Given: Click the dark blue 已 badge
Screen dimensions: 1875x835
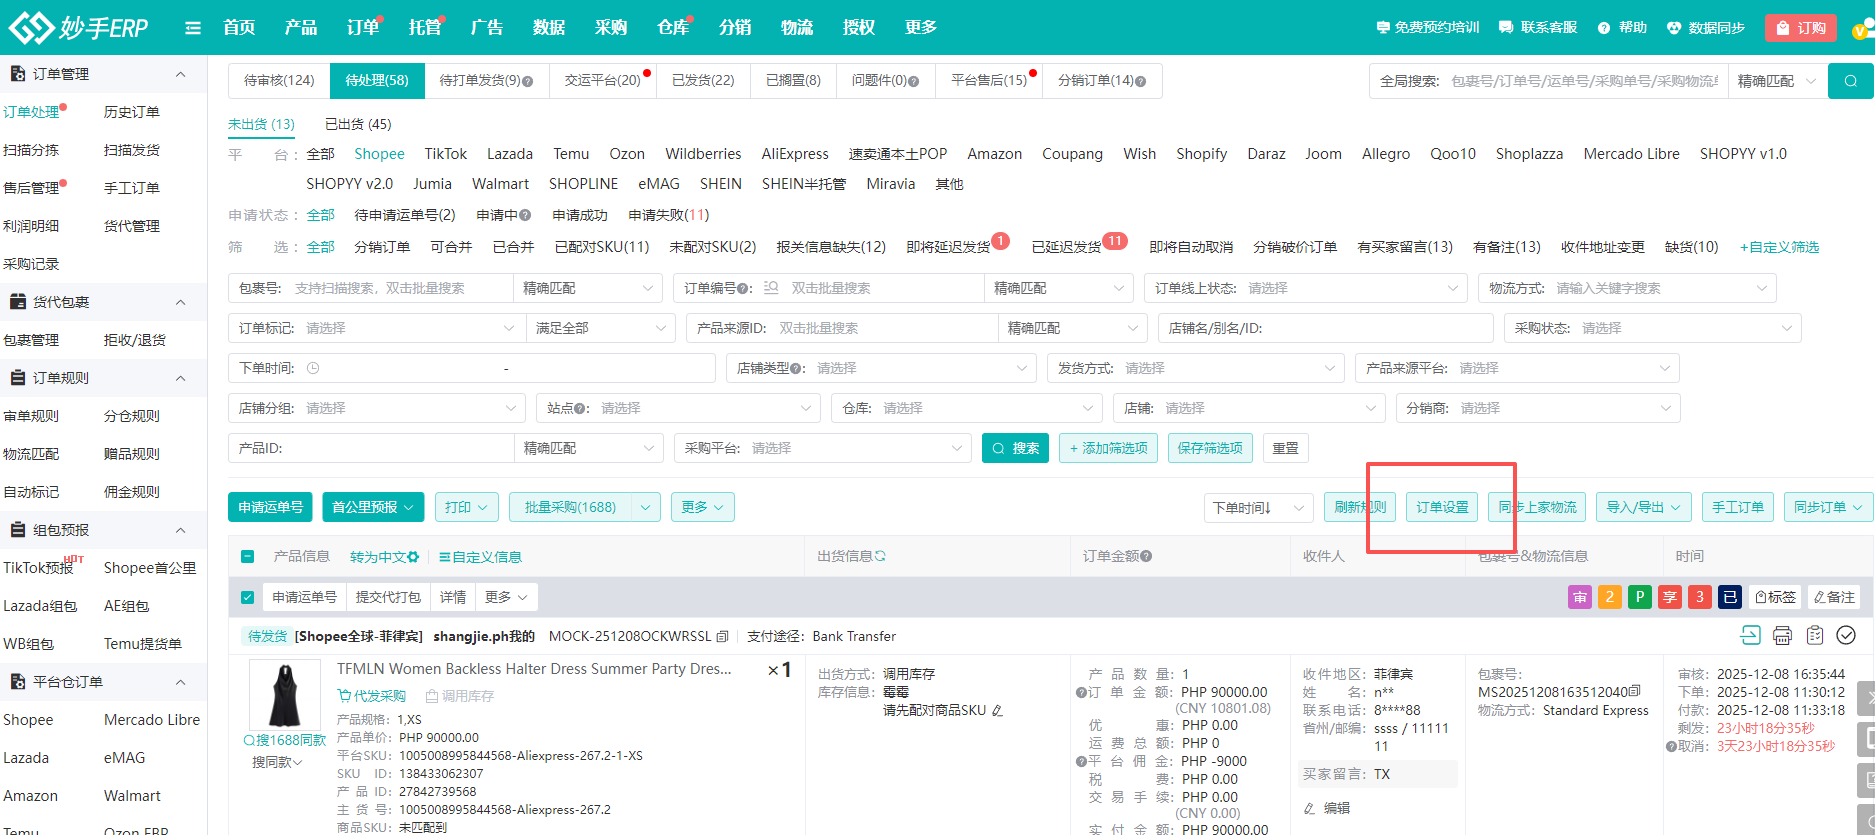Looking at the screenshot, I should (1730, 597).
